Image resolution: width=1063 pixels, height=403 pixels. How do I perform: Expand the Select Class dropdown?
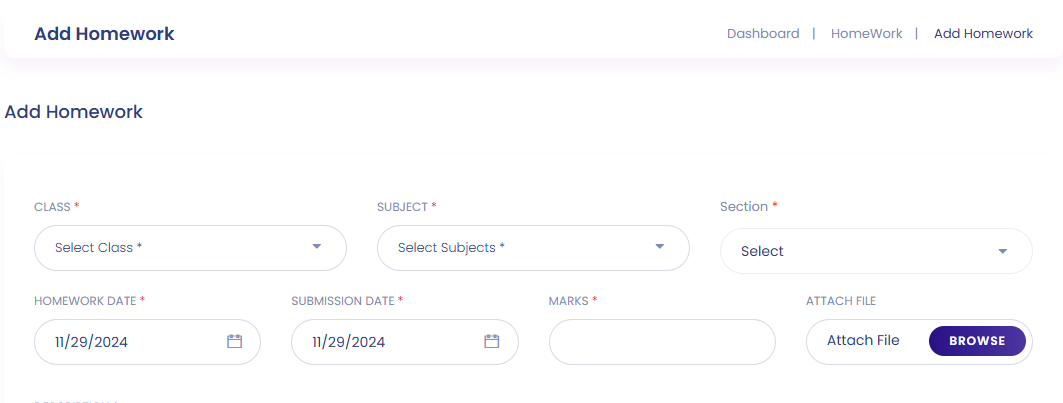[x=190, y=247]
